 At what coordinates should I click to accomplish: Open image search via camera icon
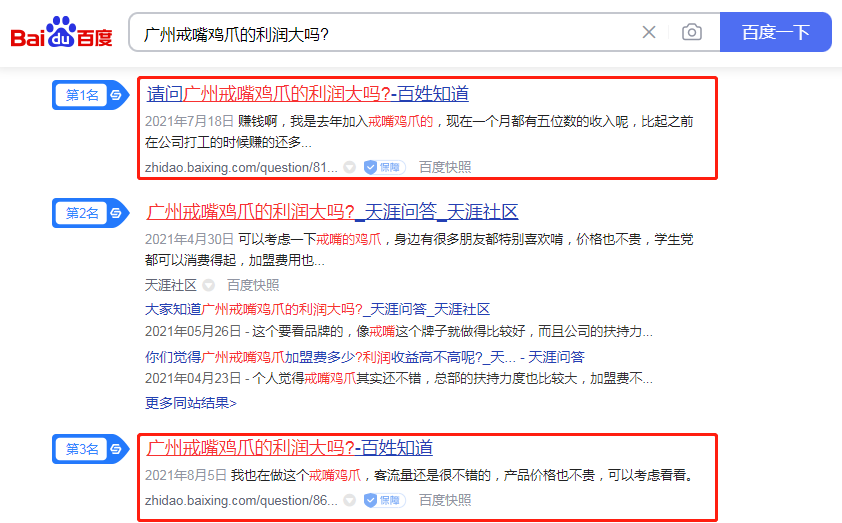click(x=691, y=33)
